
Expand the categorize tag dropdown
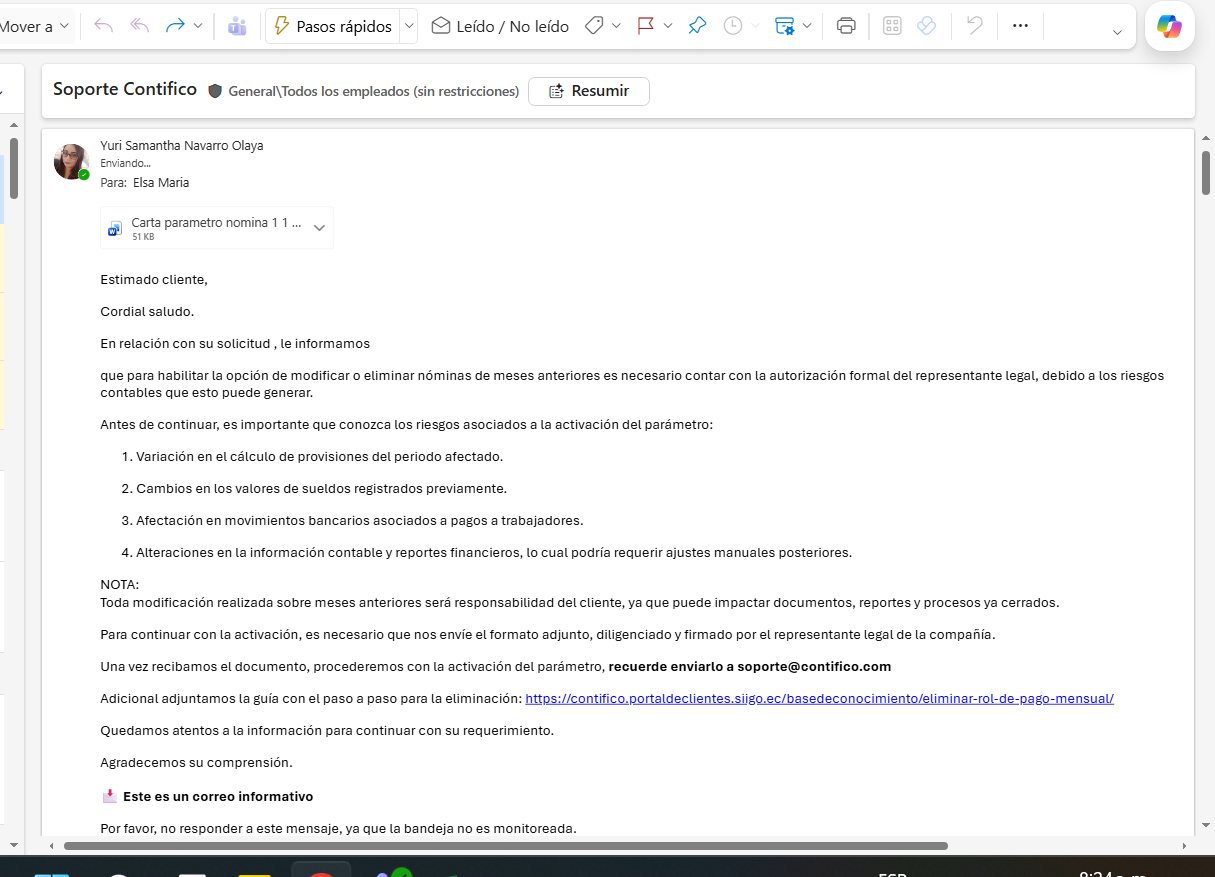click(616, 26)
